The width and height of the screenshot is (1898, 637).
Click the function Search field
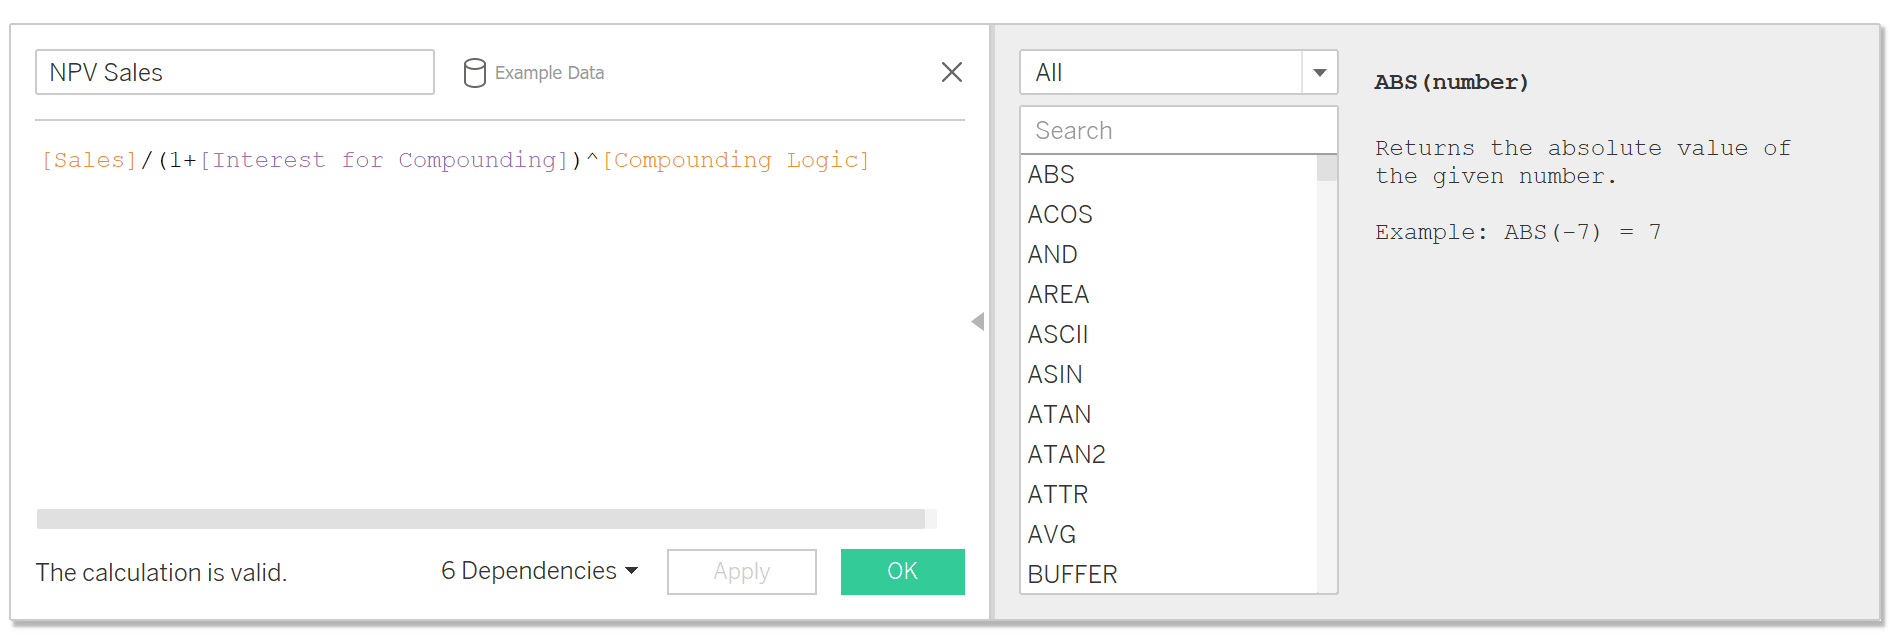(1178, 131)
